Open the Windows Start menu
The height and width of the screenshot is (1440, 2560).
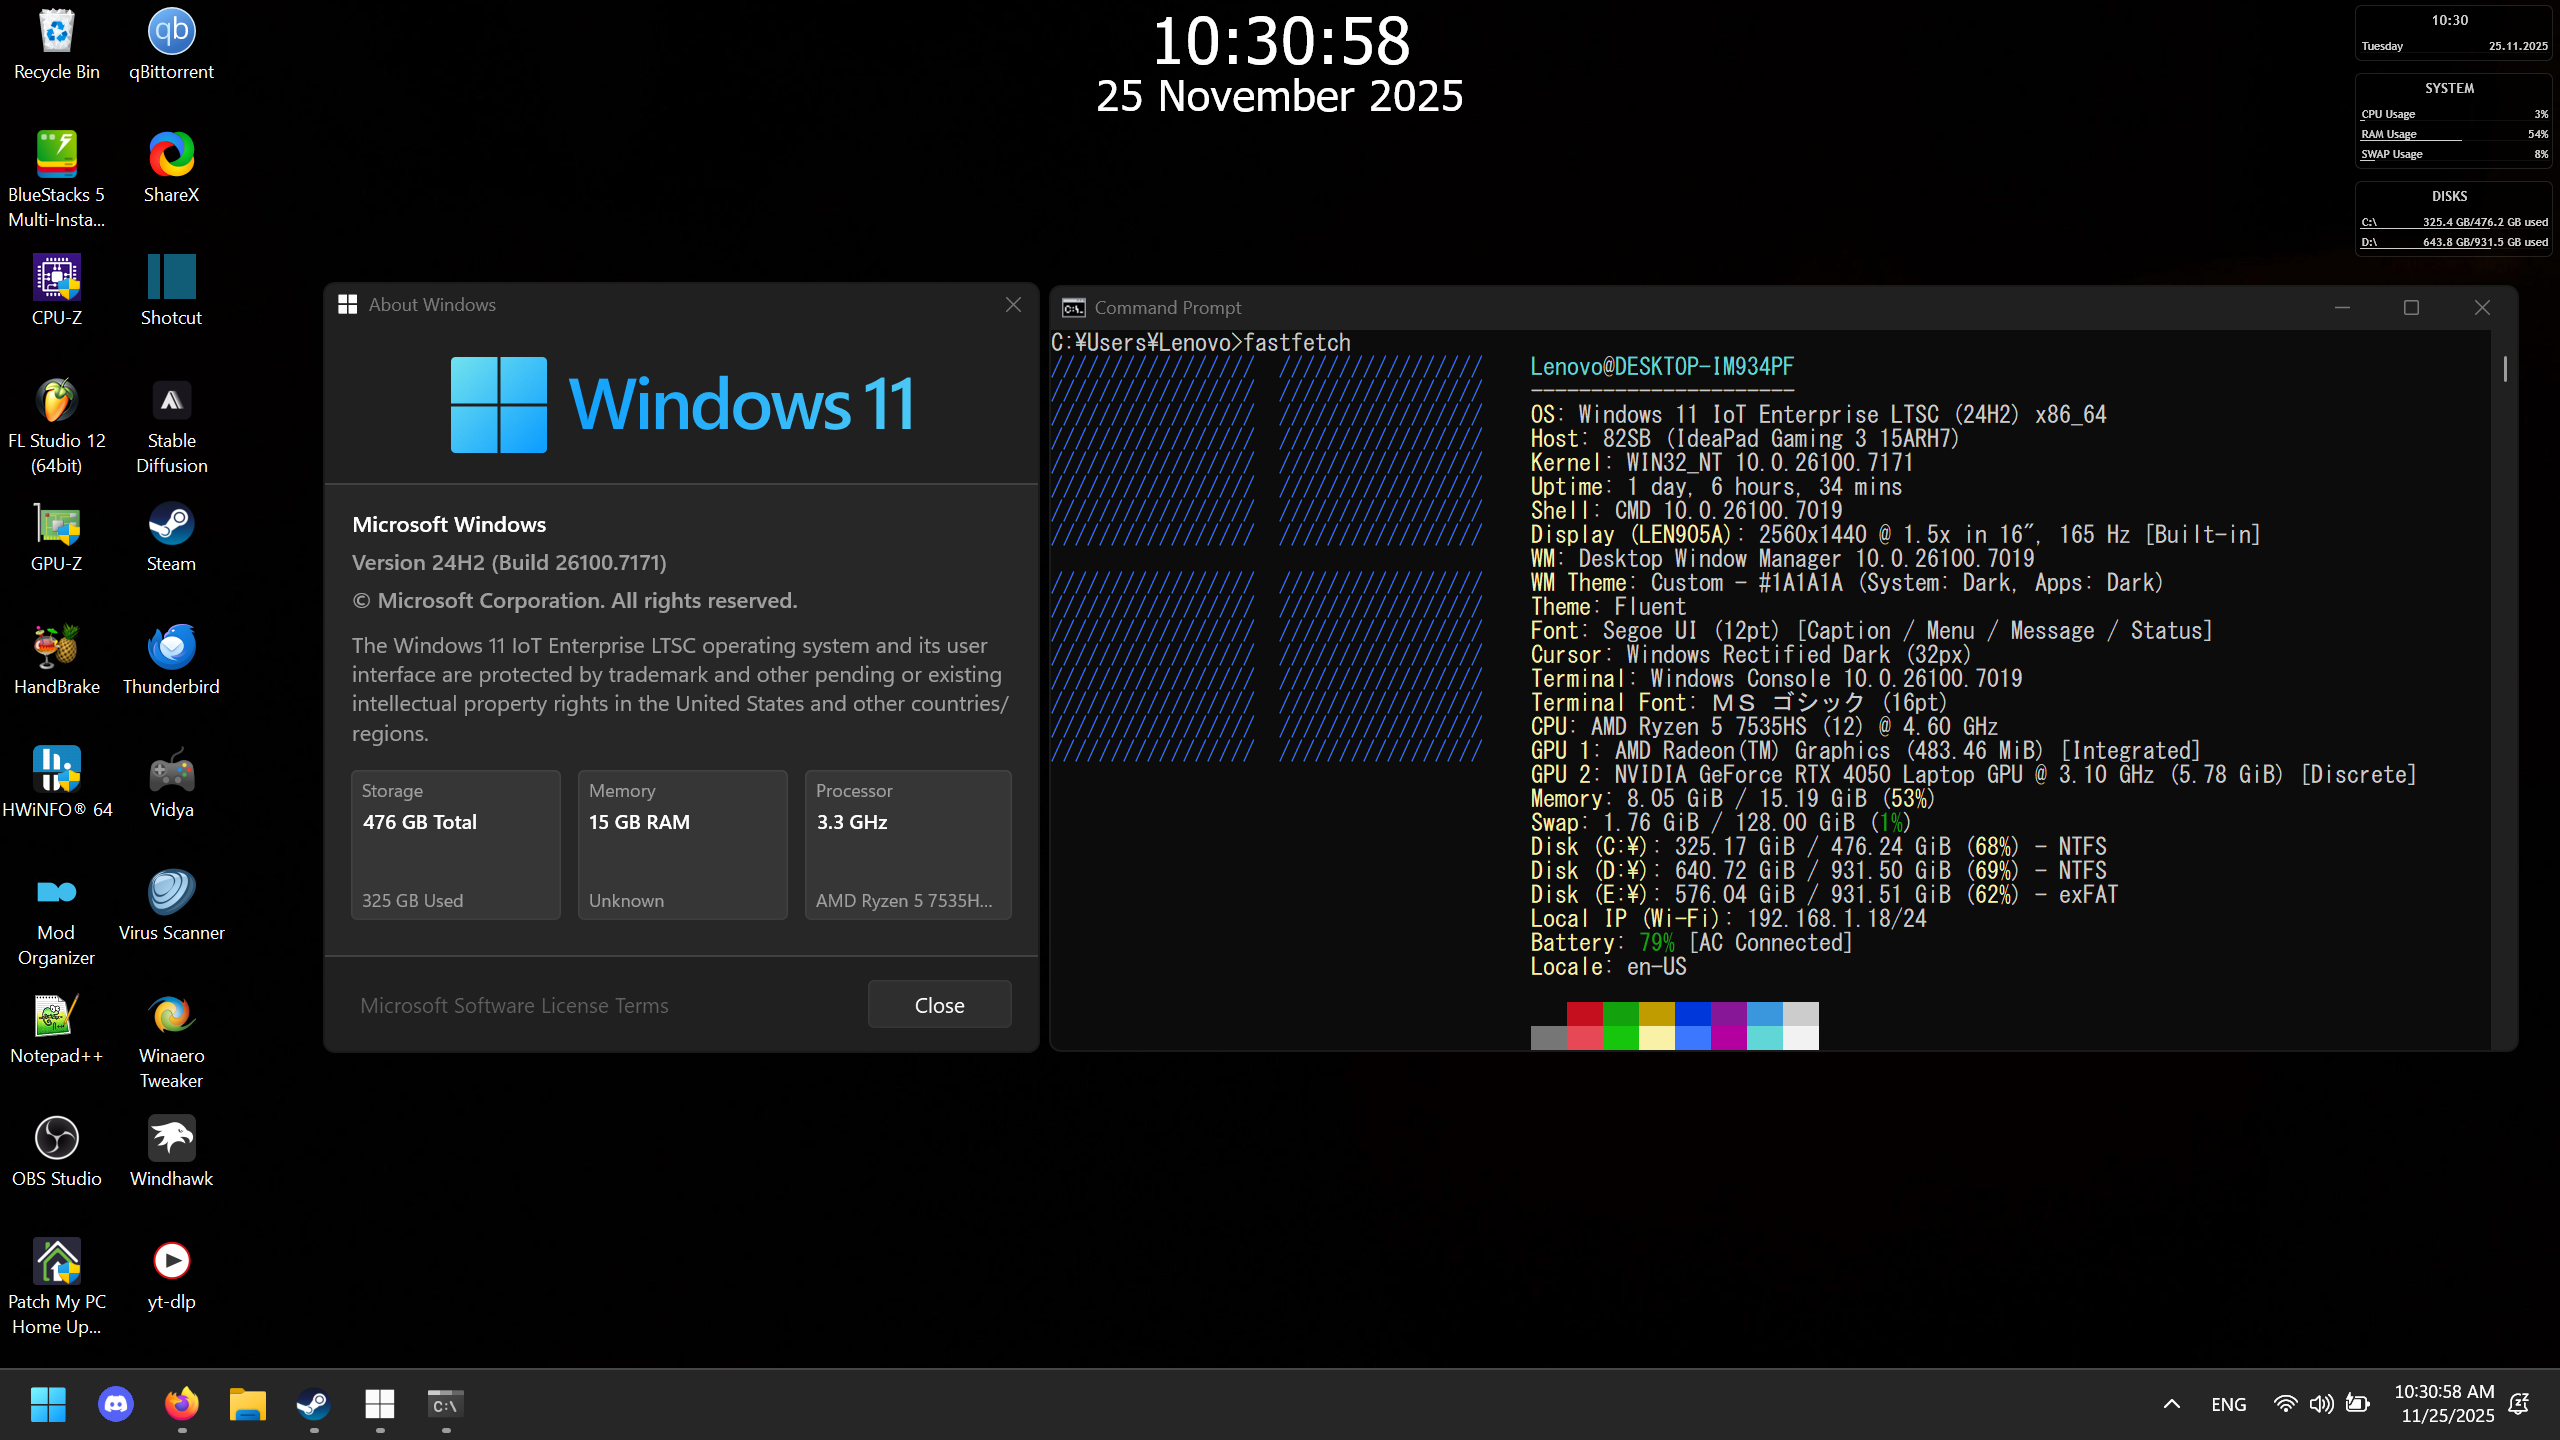click(x=48, y=1404)
